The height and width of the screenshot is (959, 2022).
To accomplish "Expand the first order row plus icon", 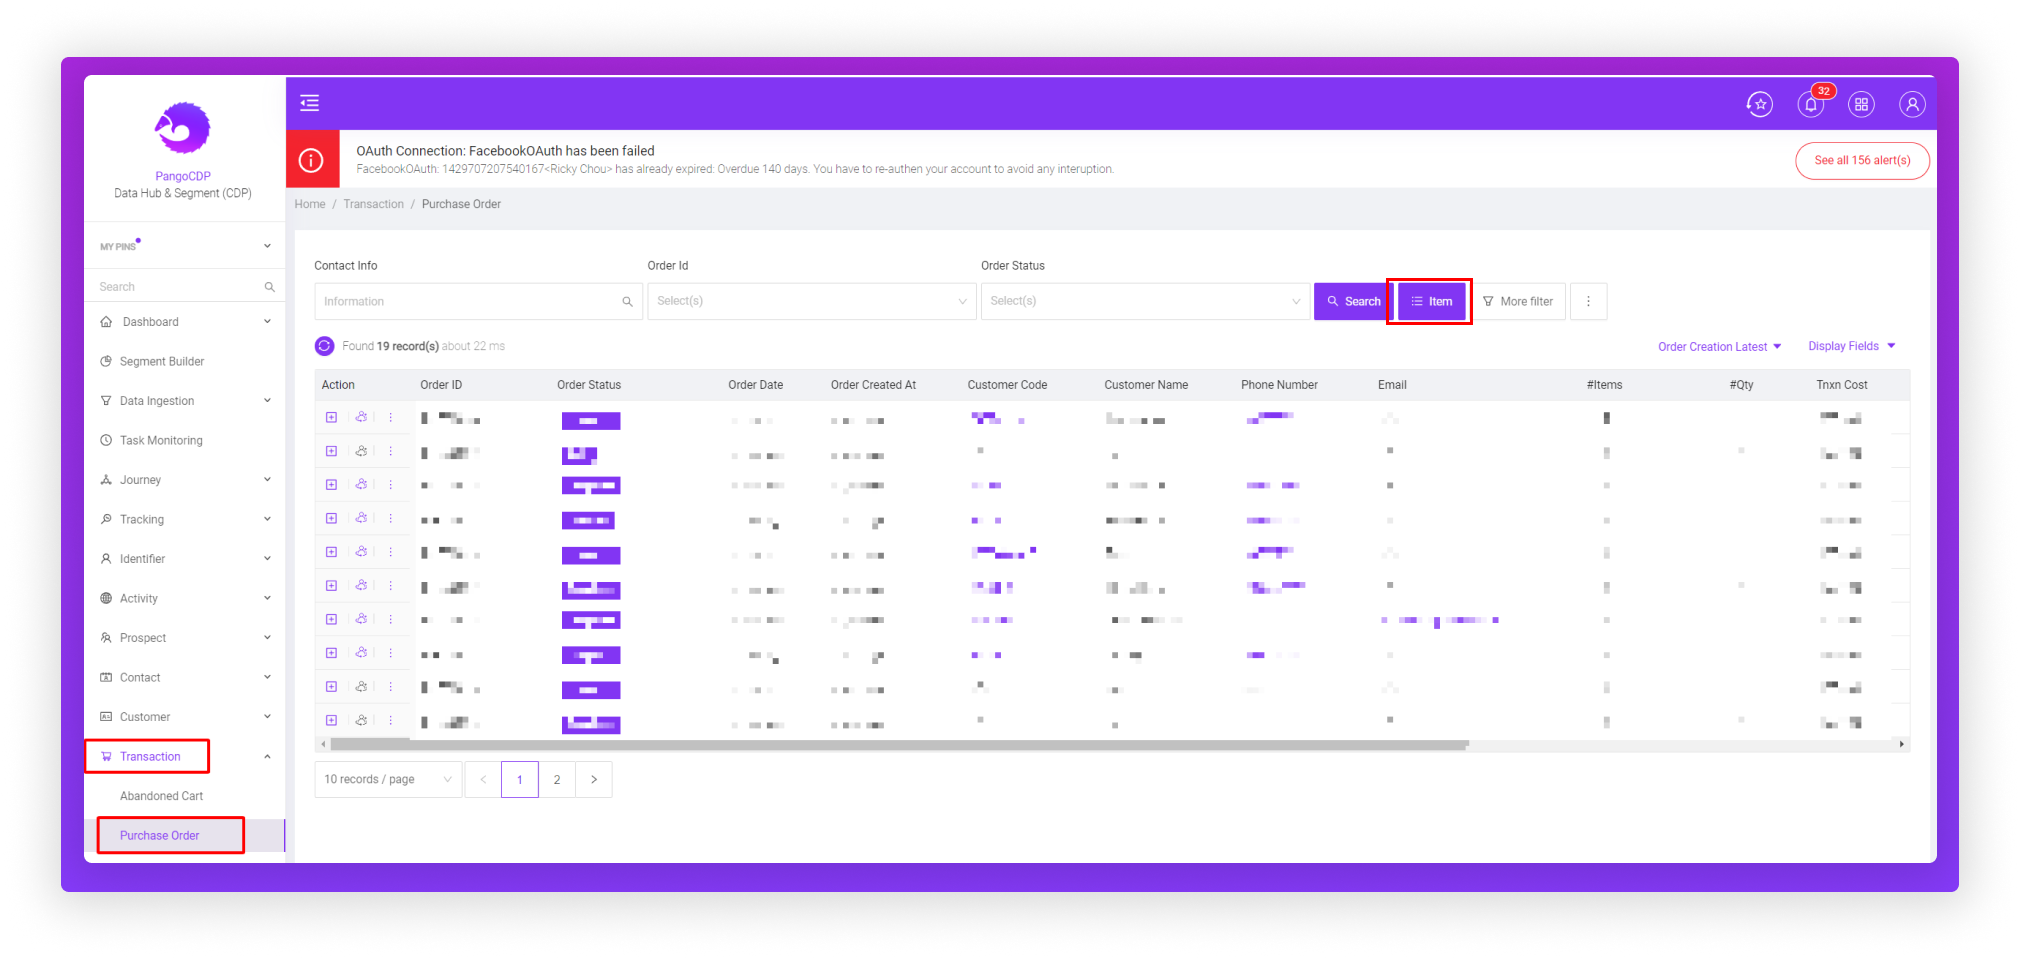I will point(331,417).
